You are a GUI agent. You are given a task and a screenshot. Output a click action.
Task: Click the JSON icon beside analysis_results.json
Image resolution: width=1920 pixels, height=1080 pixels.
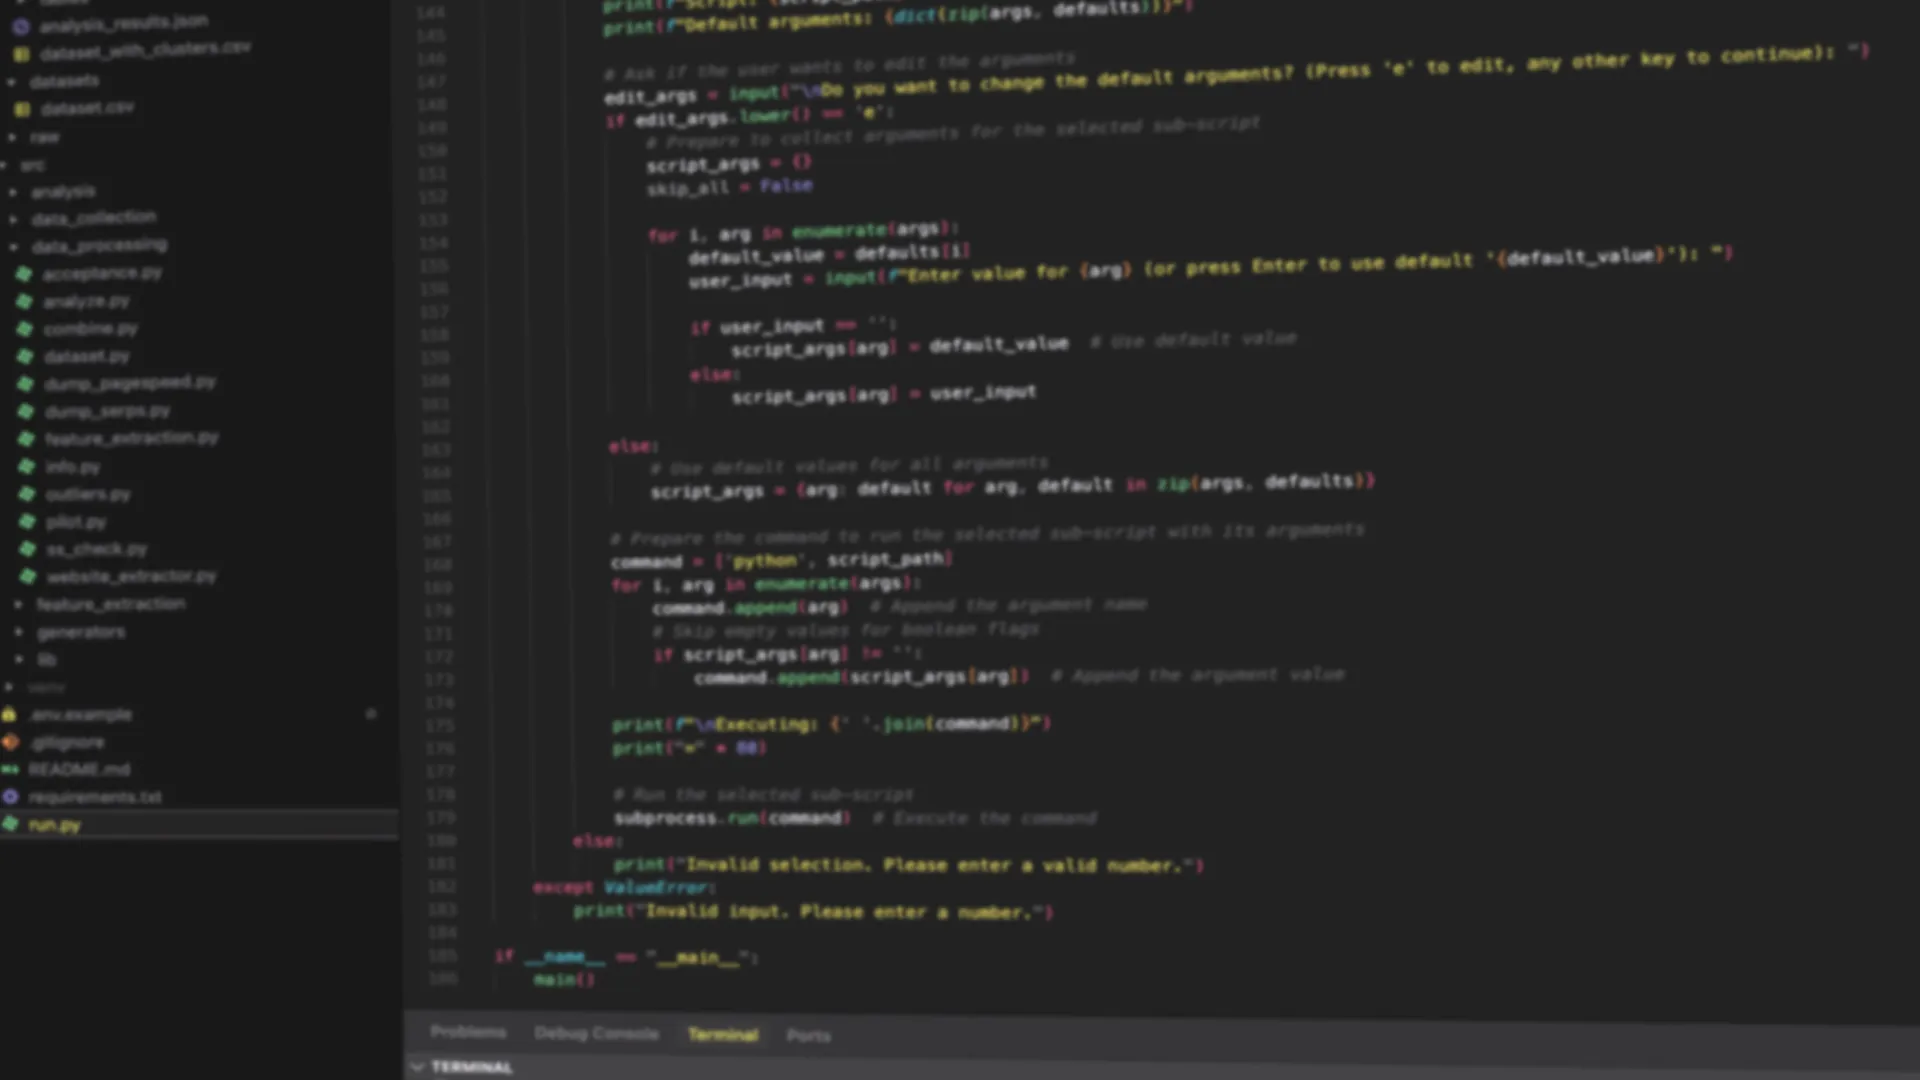22,26
